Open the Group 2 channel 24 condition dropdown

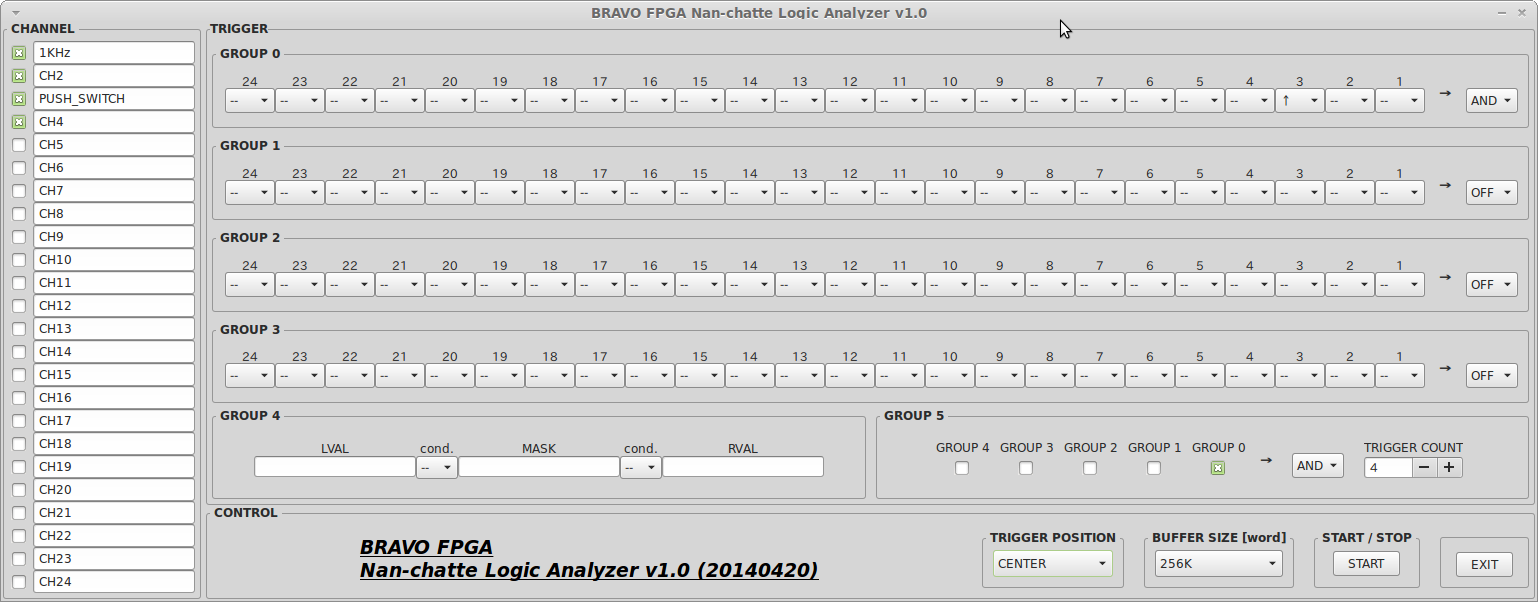click(x=249, y=284)
